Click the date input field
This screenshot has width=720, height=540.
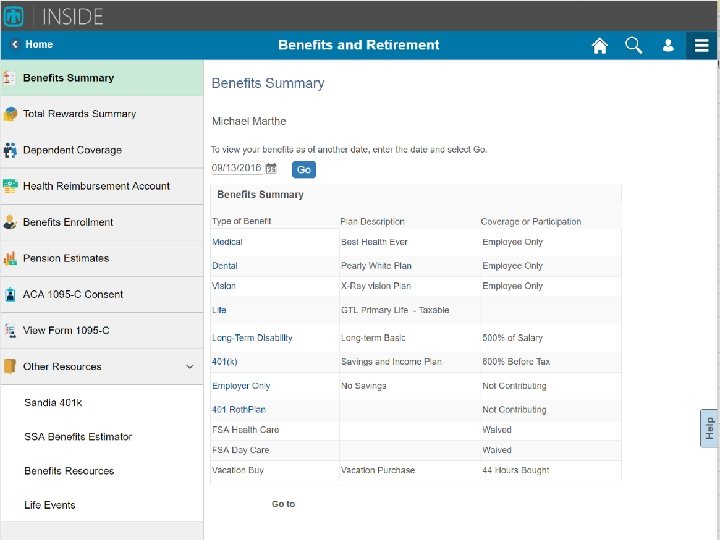tap(237, 168)
